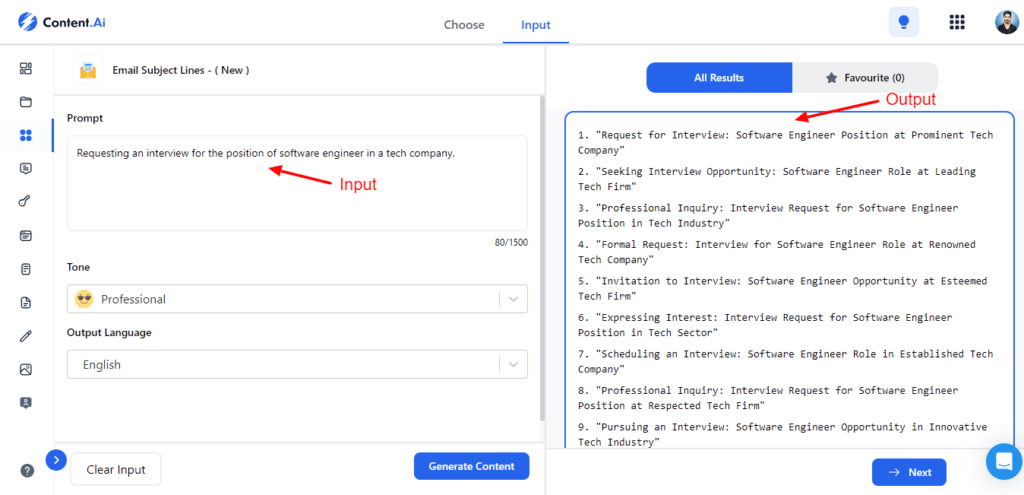Click the star icon on Favourite tab
1024x495 pixels.
831,78
